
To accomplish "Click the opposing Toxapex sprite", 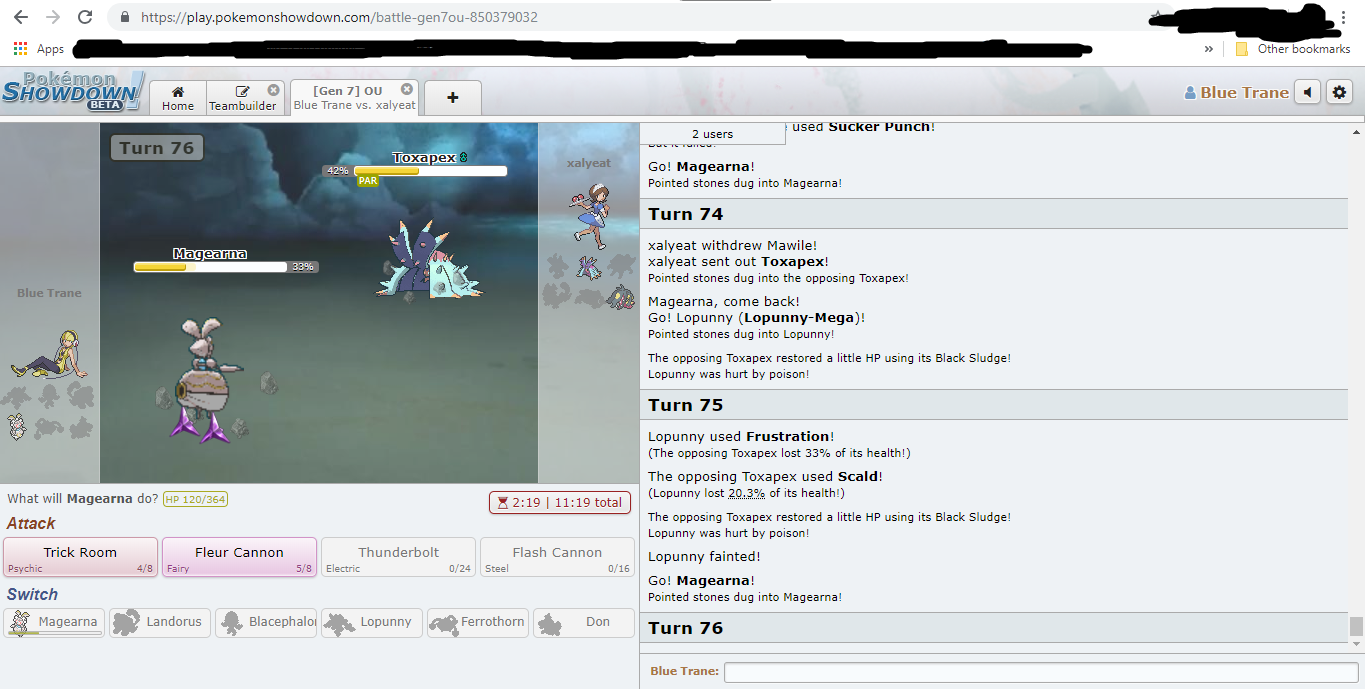I will tap(429, 261).
